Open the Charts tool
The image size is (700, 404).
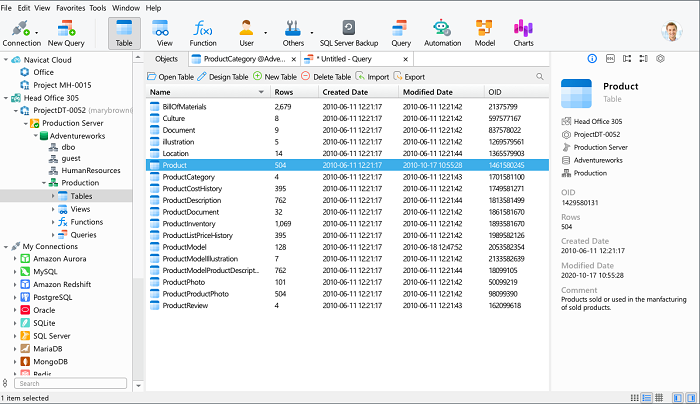coord(523,31)
